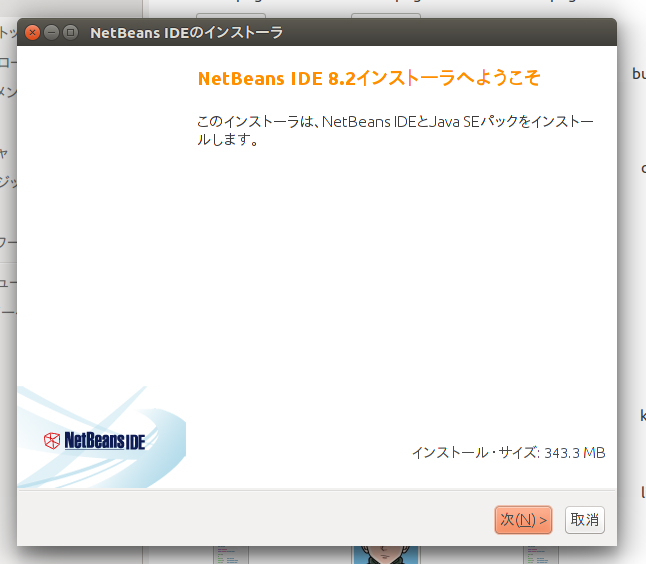The image size is (646, 564).
Task: Click the NetBeans IDE logo
Action: tap(94, 440)
